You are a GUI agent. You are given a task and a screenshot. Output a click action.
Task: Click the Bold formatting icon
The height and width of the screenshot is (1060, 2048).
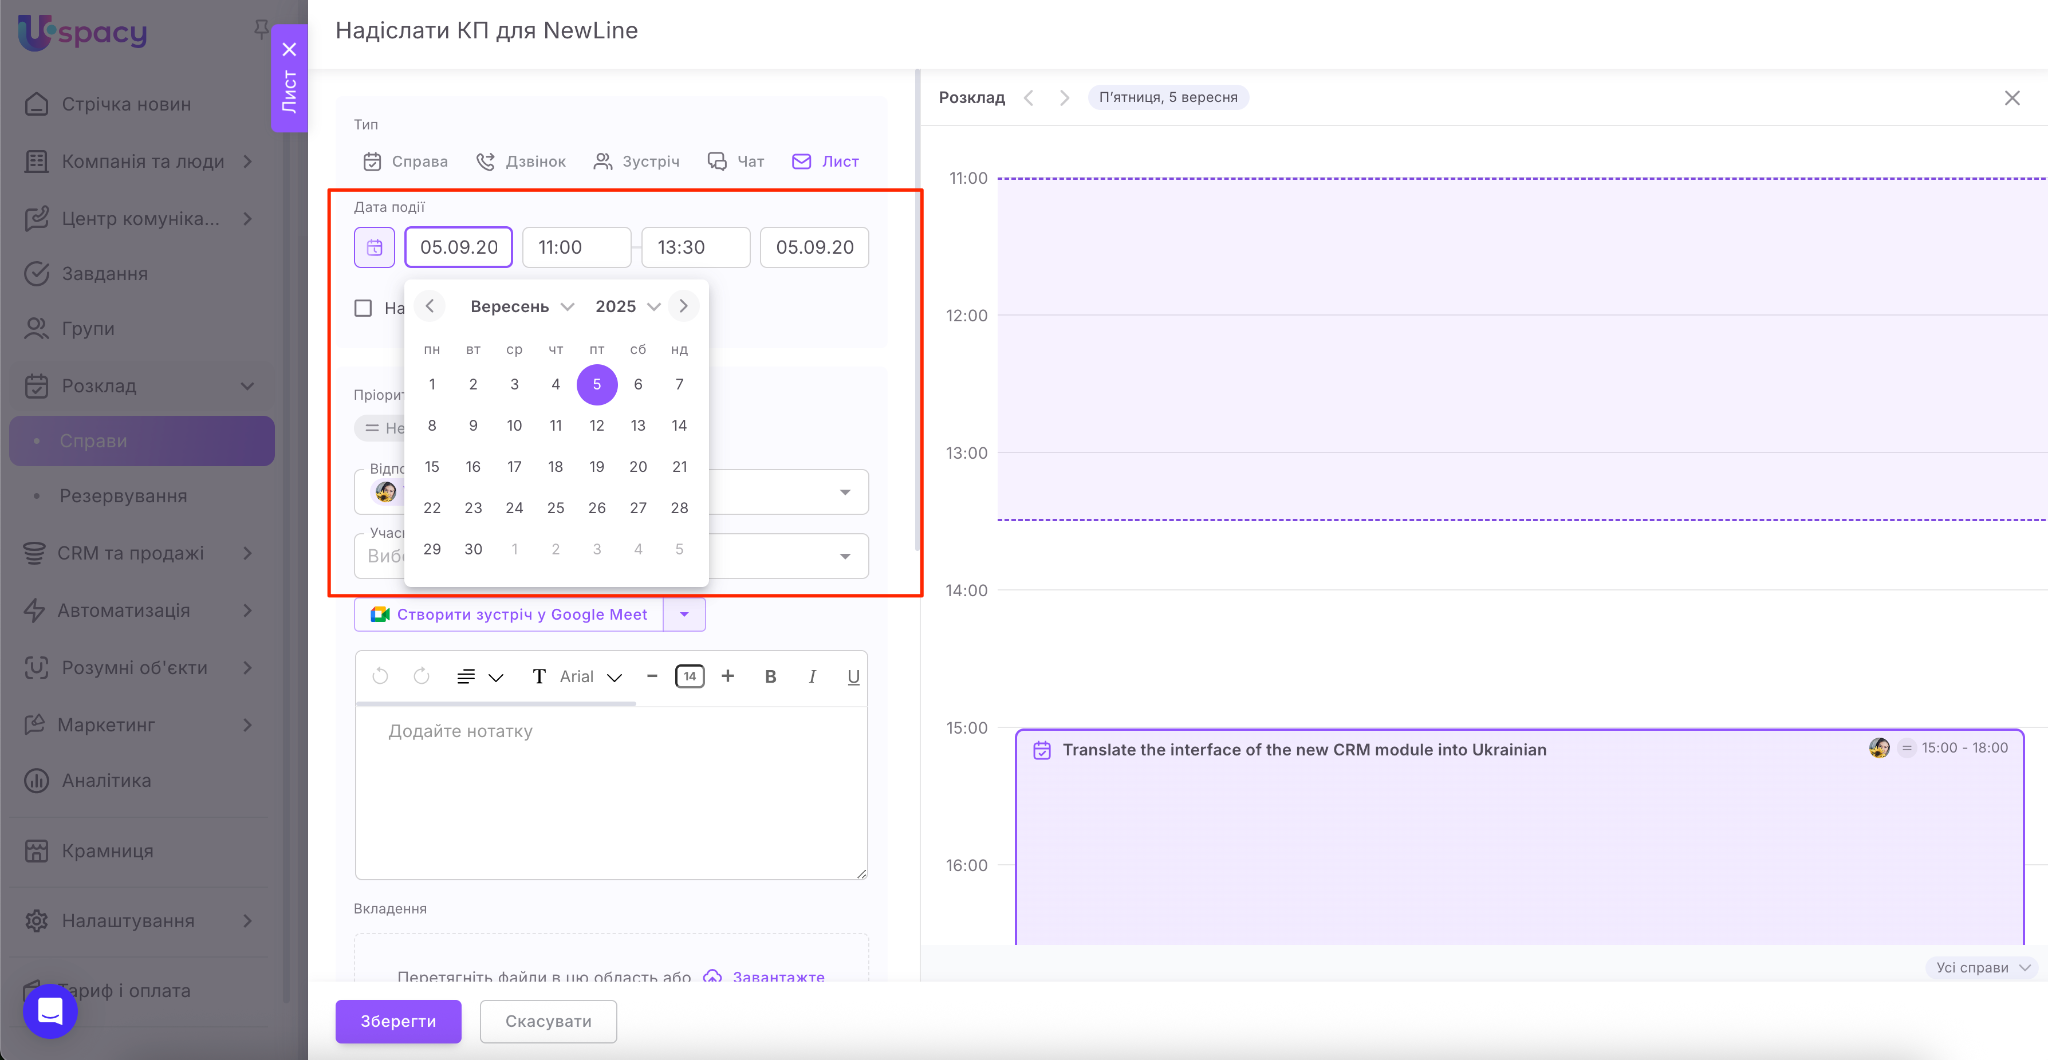pos(770,677)
